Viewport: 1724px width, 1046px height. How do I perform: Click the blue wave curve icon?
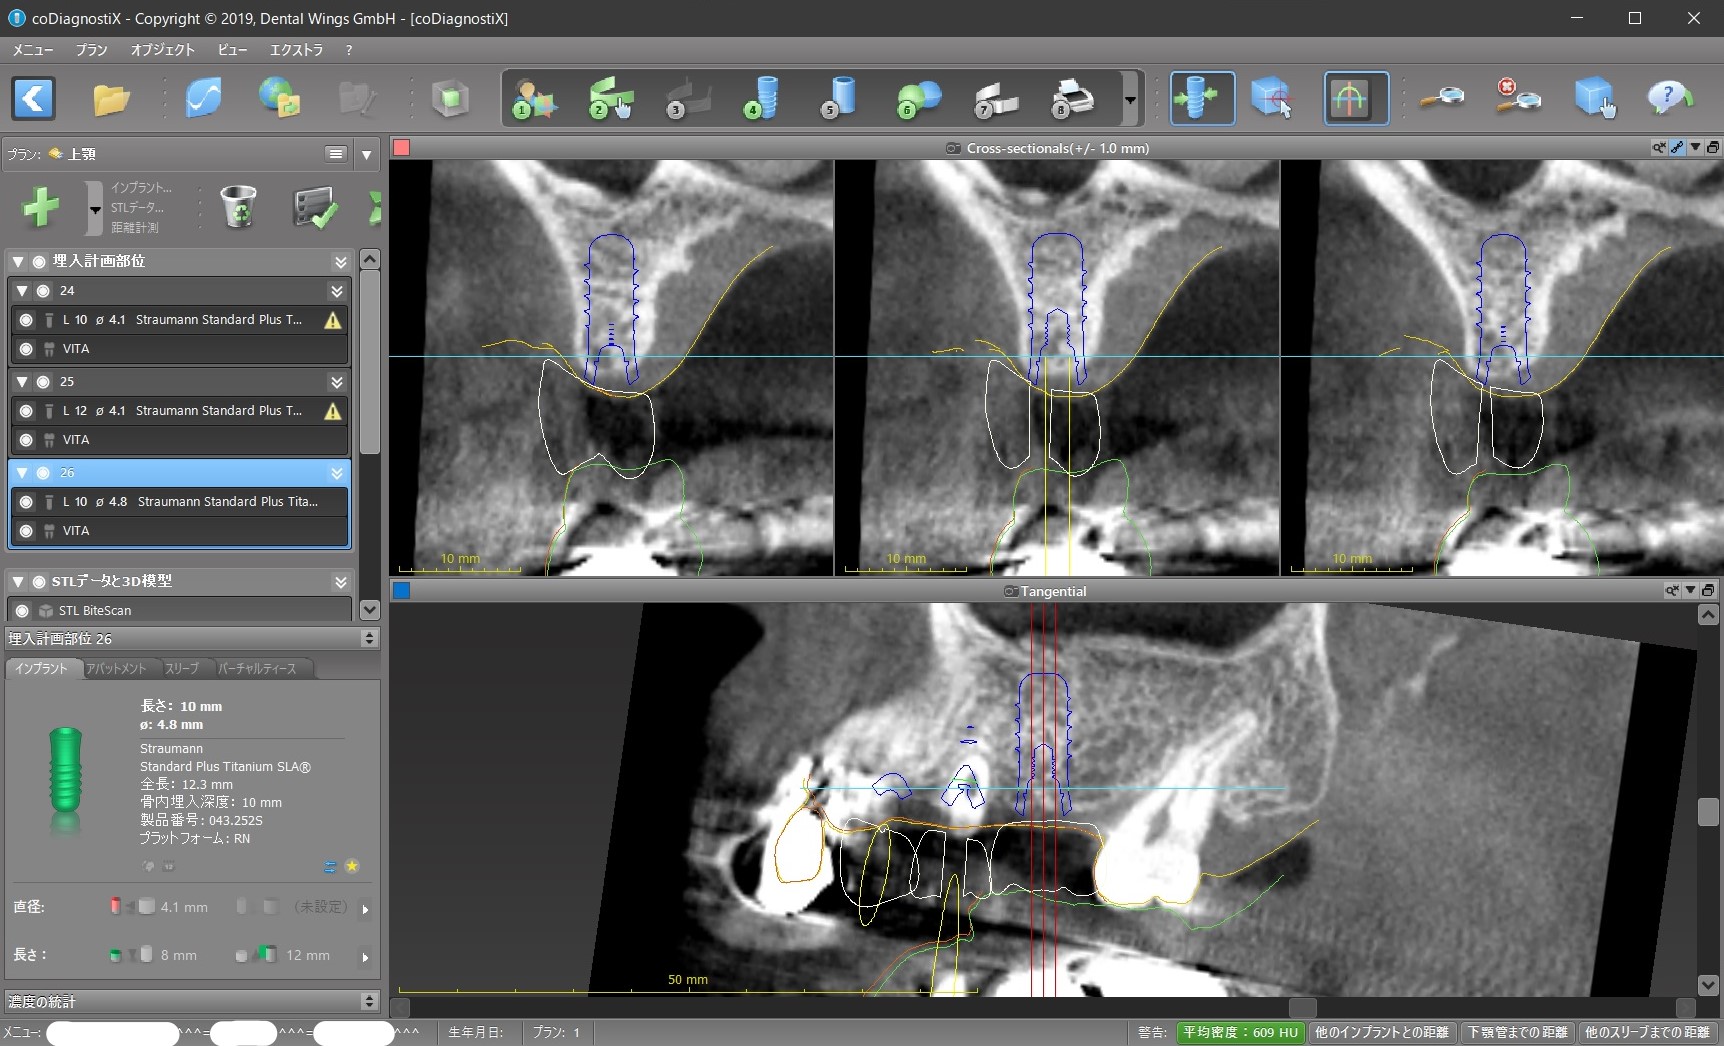click(204, 98)
